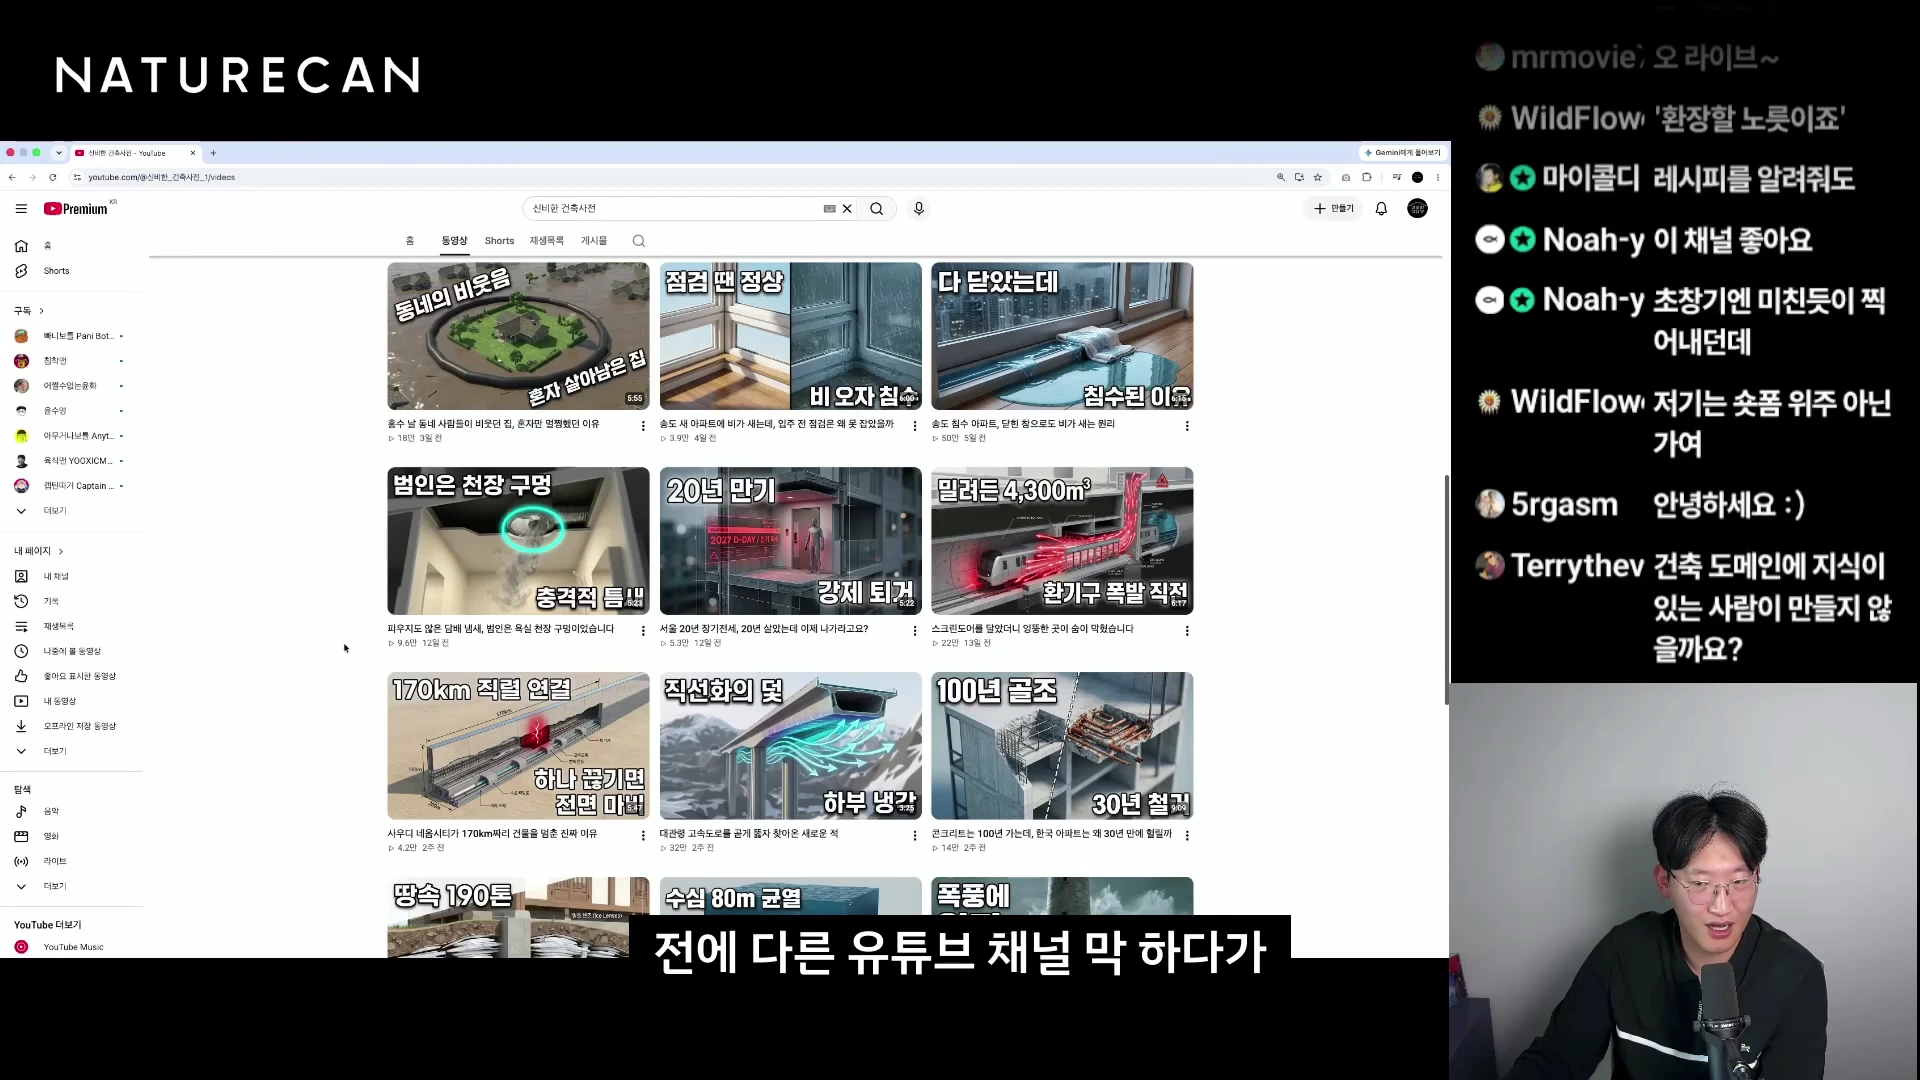The width and height of the screenshot is (1920, 1080).
Task: Click the browser address bar URL
Action: click(162, 177)
